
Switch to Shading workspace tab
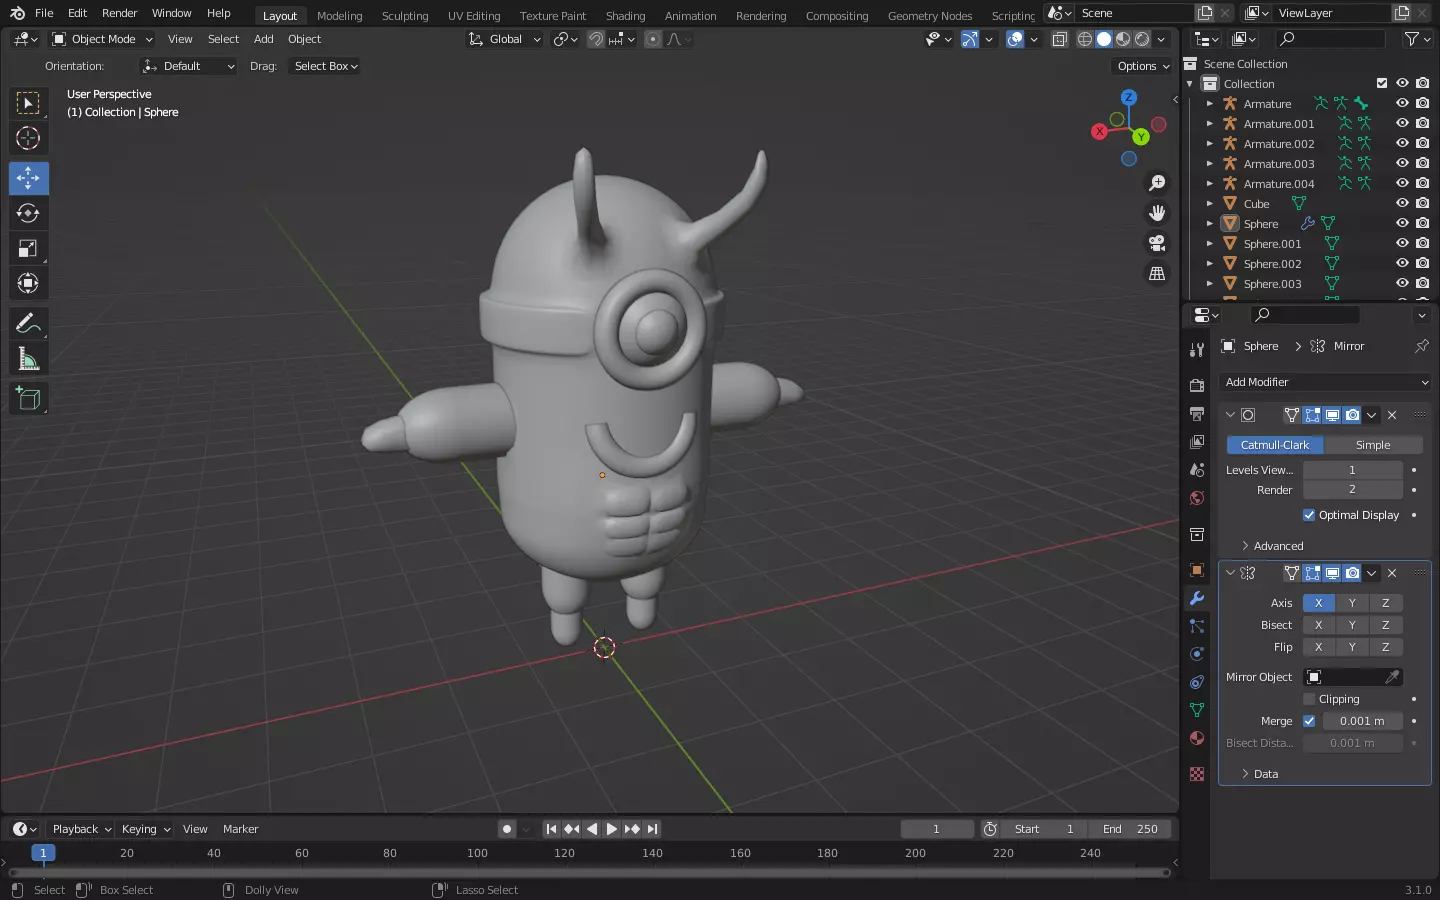pyautogui.click(x=625, y=15)
